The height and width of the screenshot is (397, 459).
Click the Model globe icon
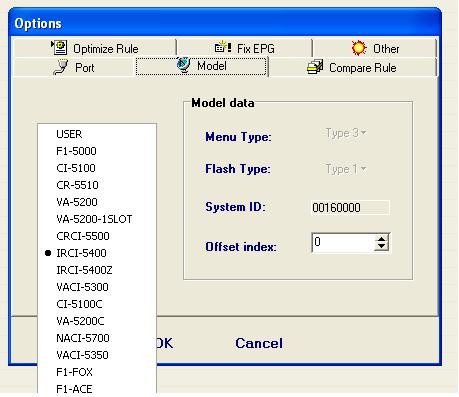point(183,65)
